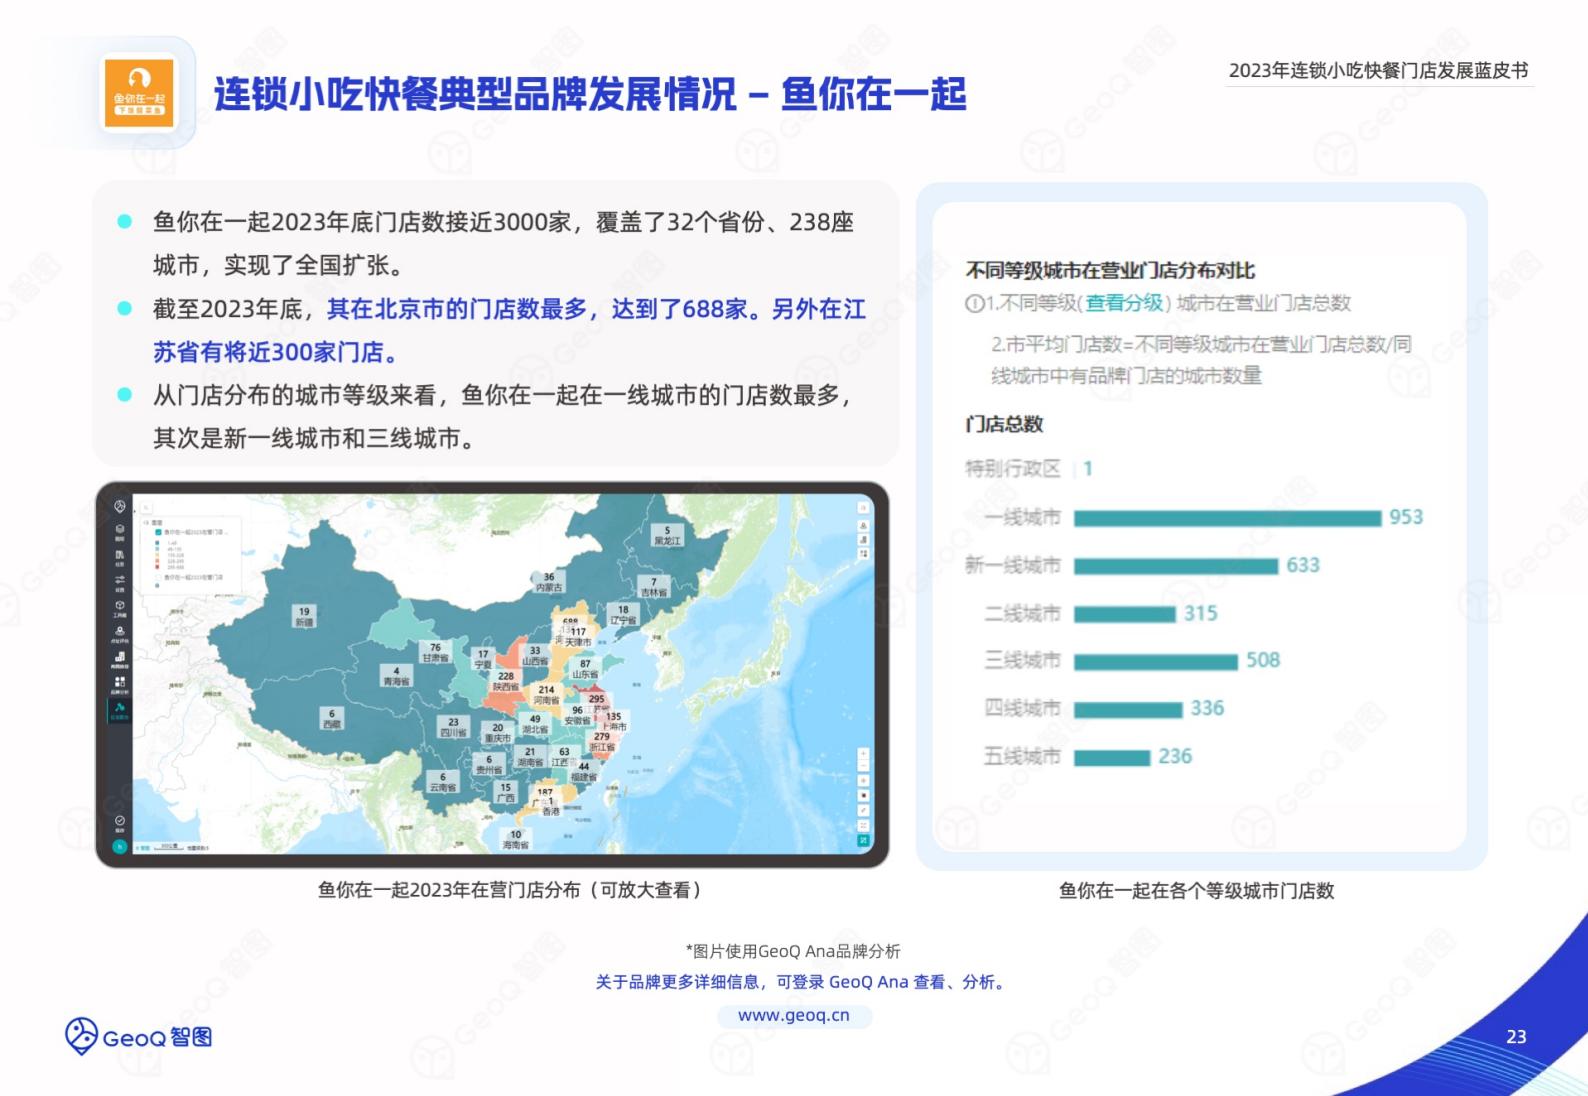
Task: Click the 辽宁省 label showing 18
Action: pyautogui.click(x=623, y=615)
